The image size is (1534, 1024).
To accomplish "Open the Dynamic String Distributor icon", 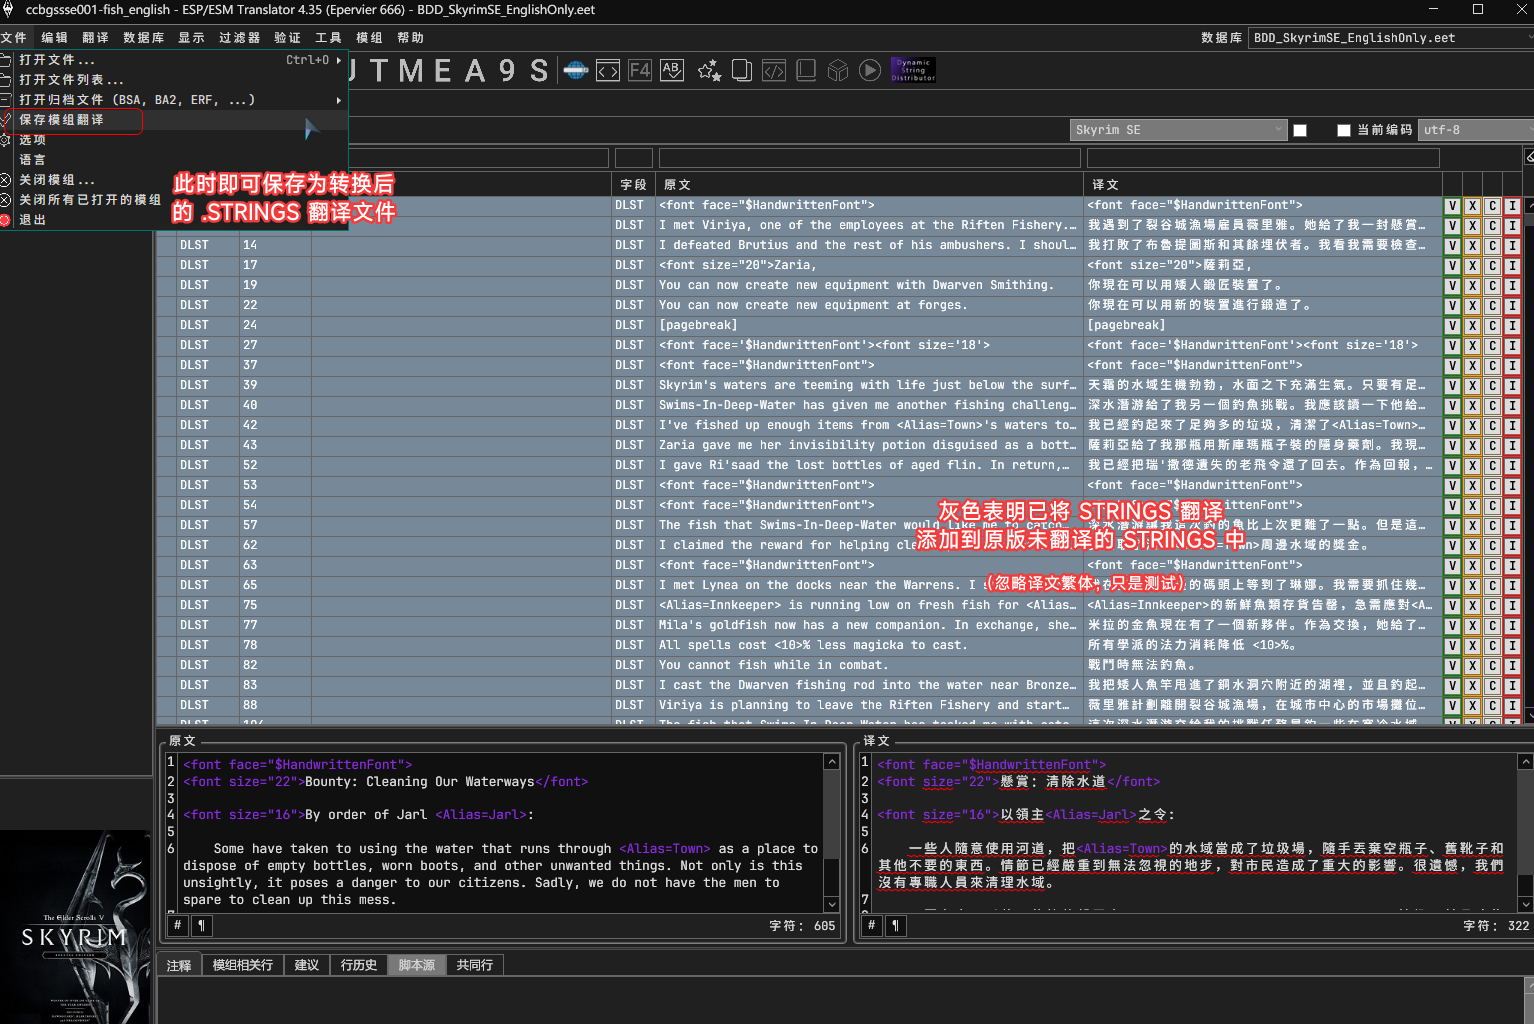I will click(x=913, y=70).
